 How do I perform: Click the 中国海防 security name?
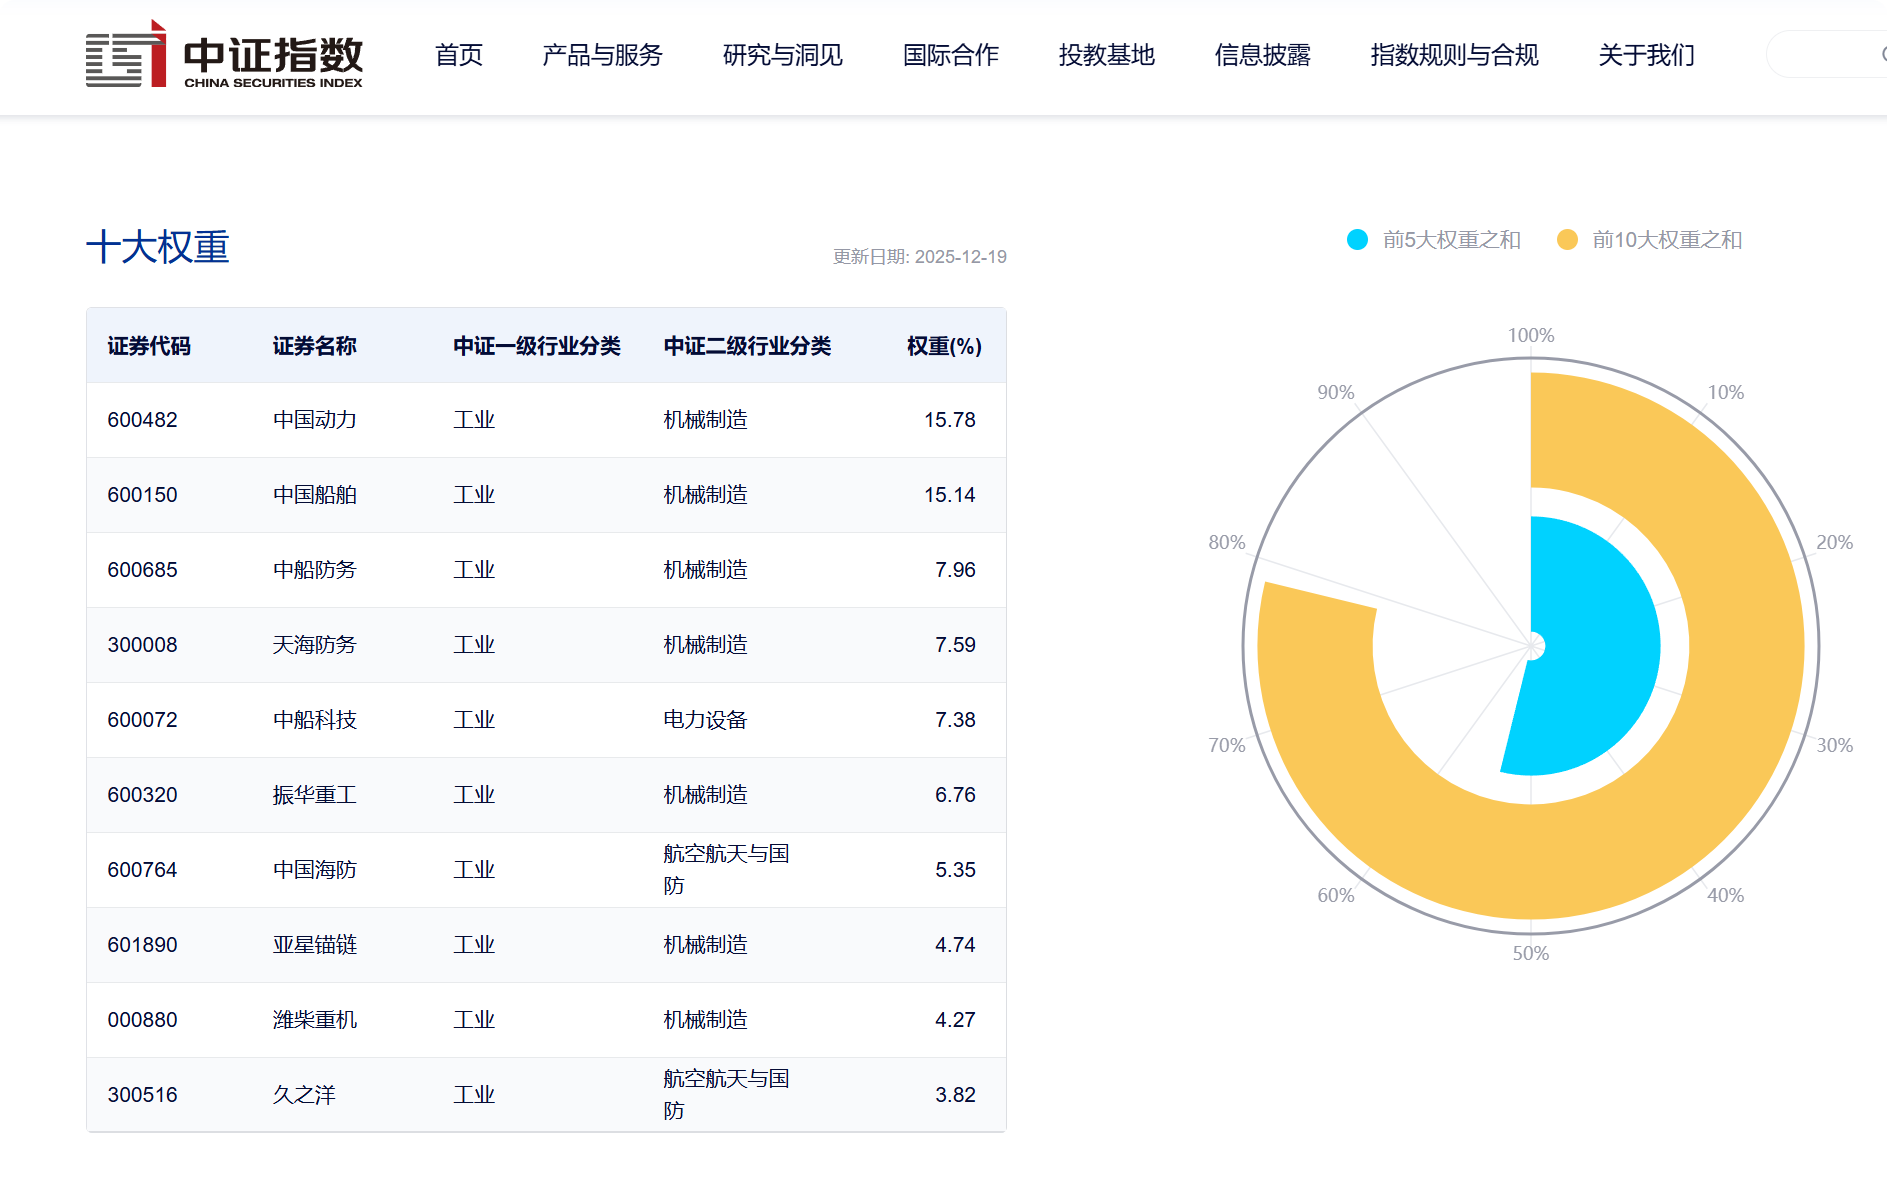(315, 870)
